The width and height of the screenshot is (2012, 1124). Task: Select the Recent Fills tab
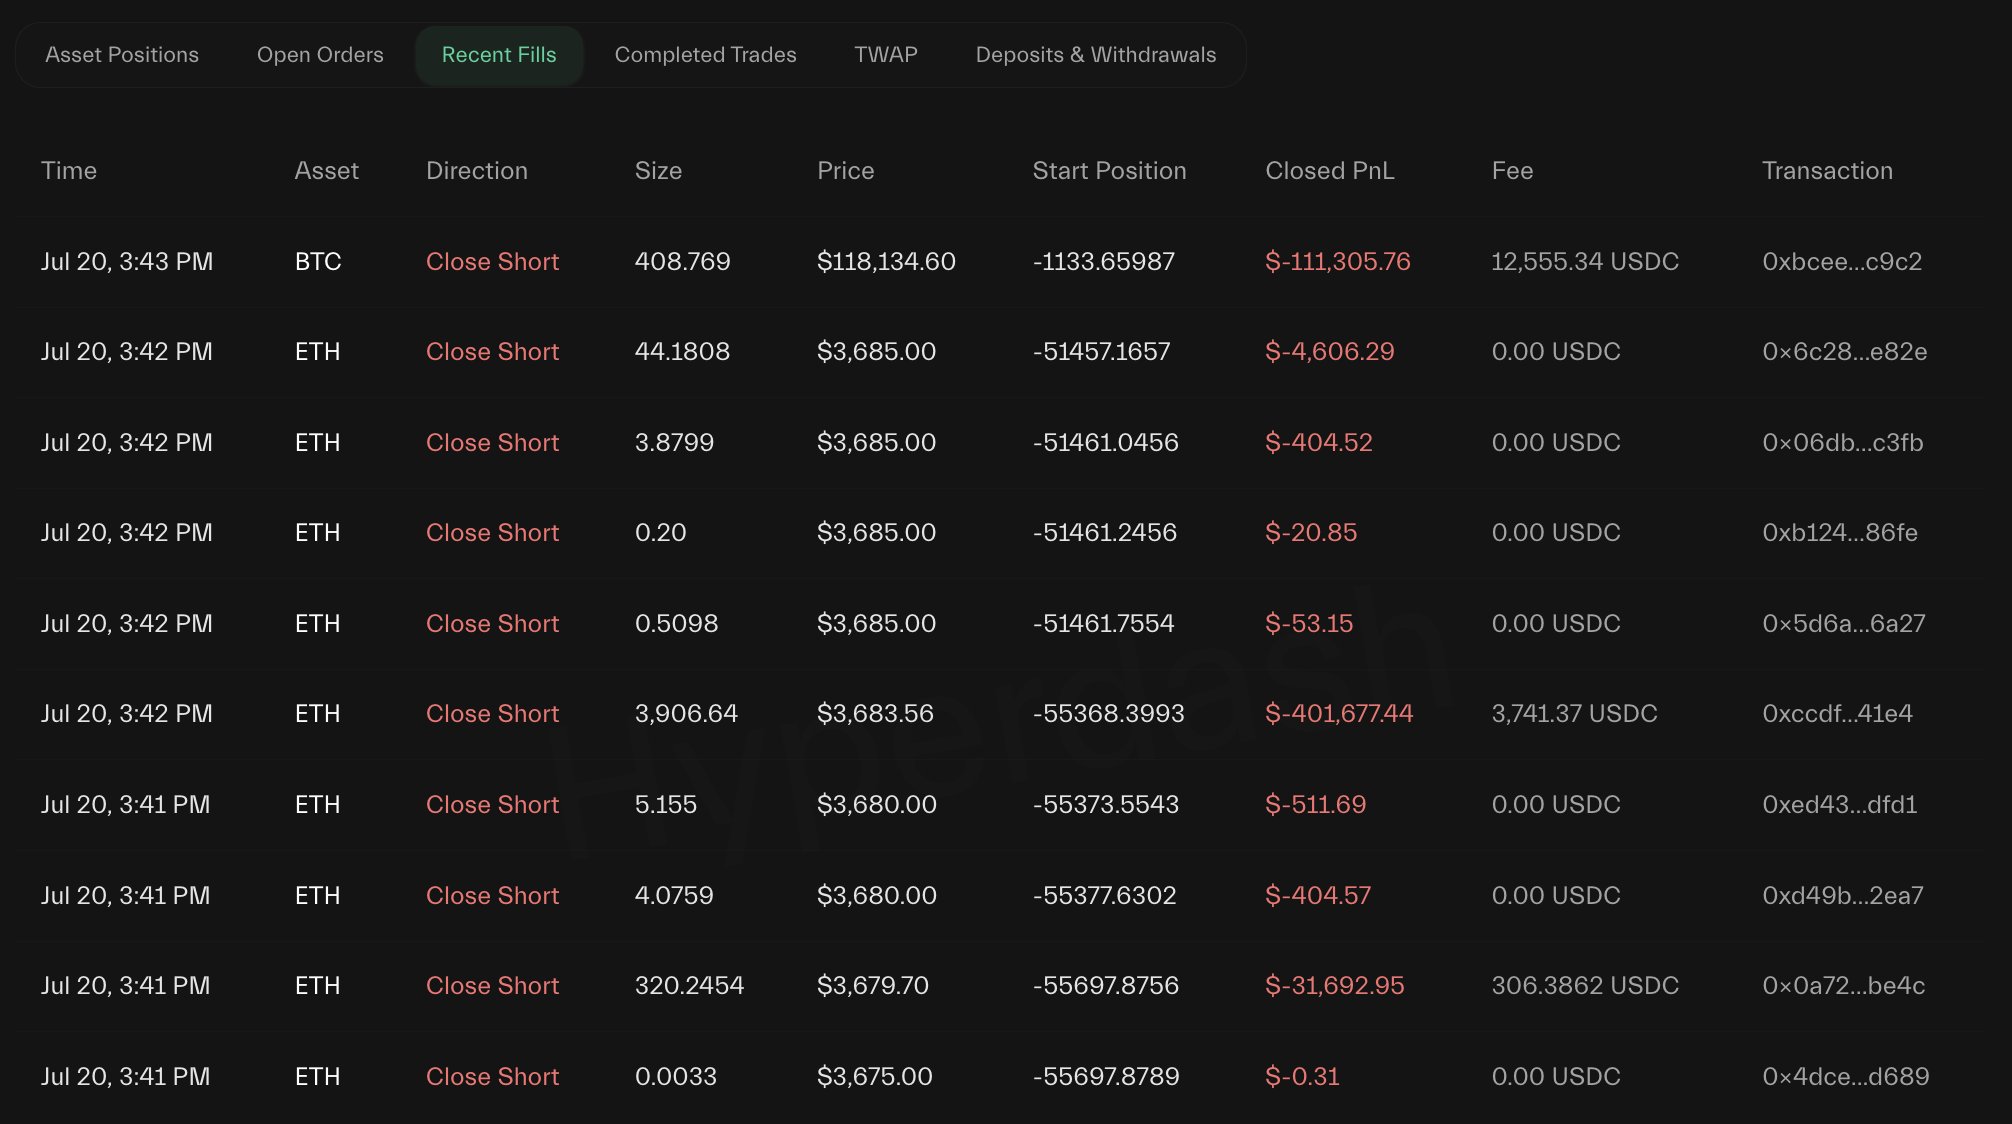[499, 55]
